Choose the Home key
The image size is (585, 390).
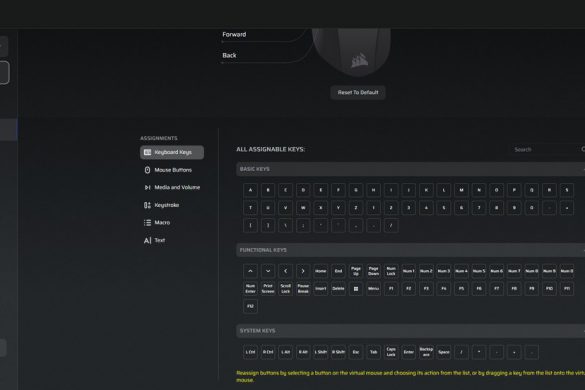(320, 271)
